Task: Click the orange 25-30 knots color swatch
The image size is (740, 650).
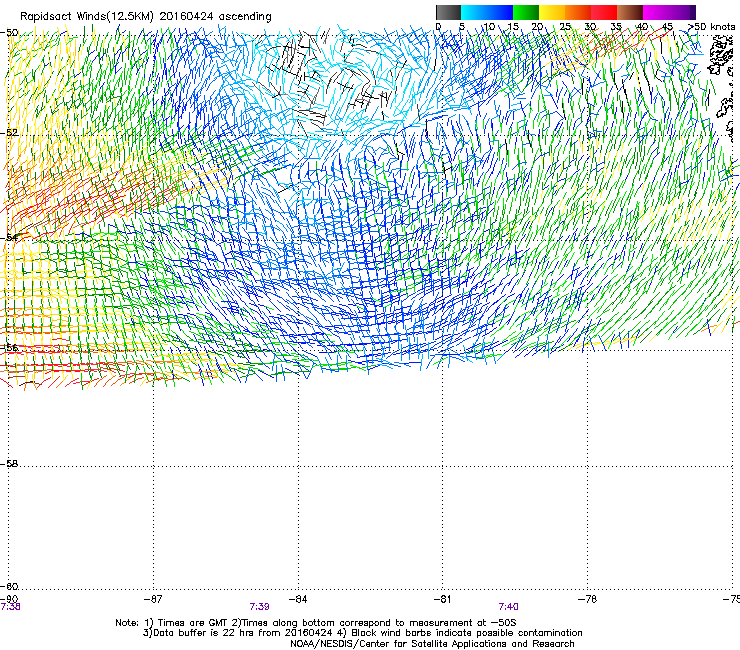Action: 578,12
